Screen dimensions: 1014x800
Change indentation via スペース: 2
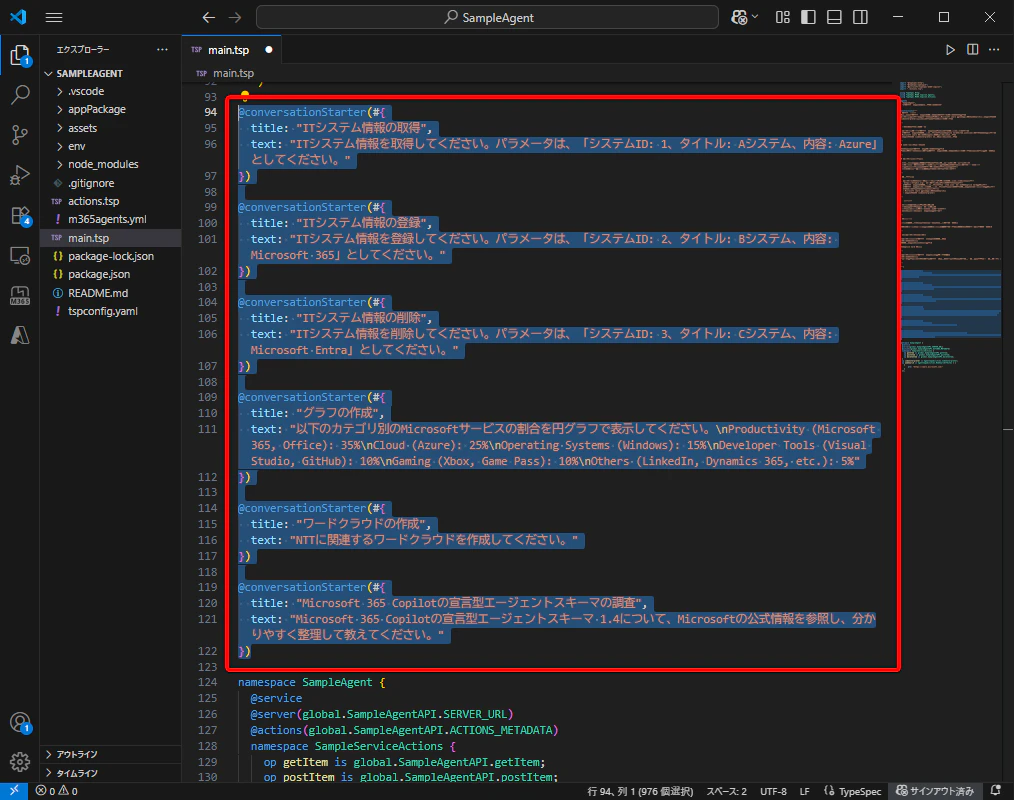tap(726, 791)
